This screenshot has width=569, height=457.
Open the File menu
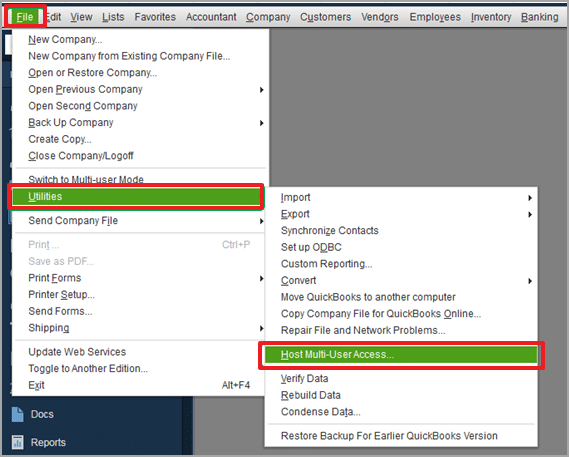[x=25, y=17]
